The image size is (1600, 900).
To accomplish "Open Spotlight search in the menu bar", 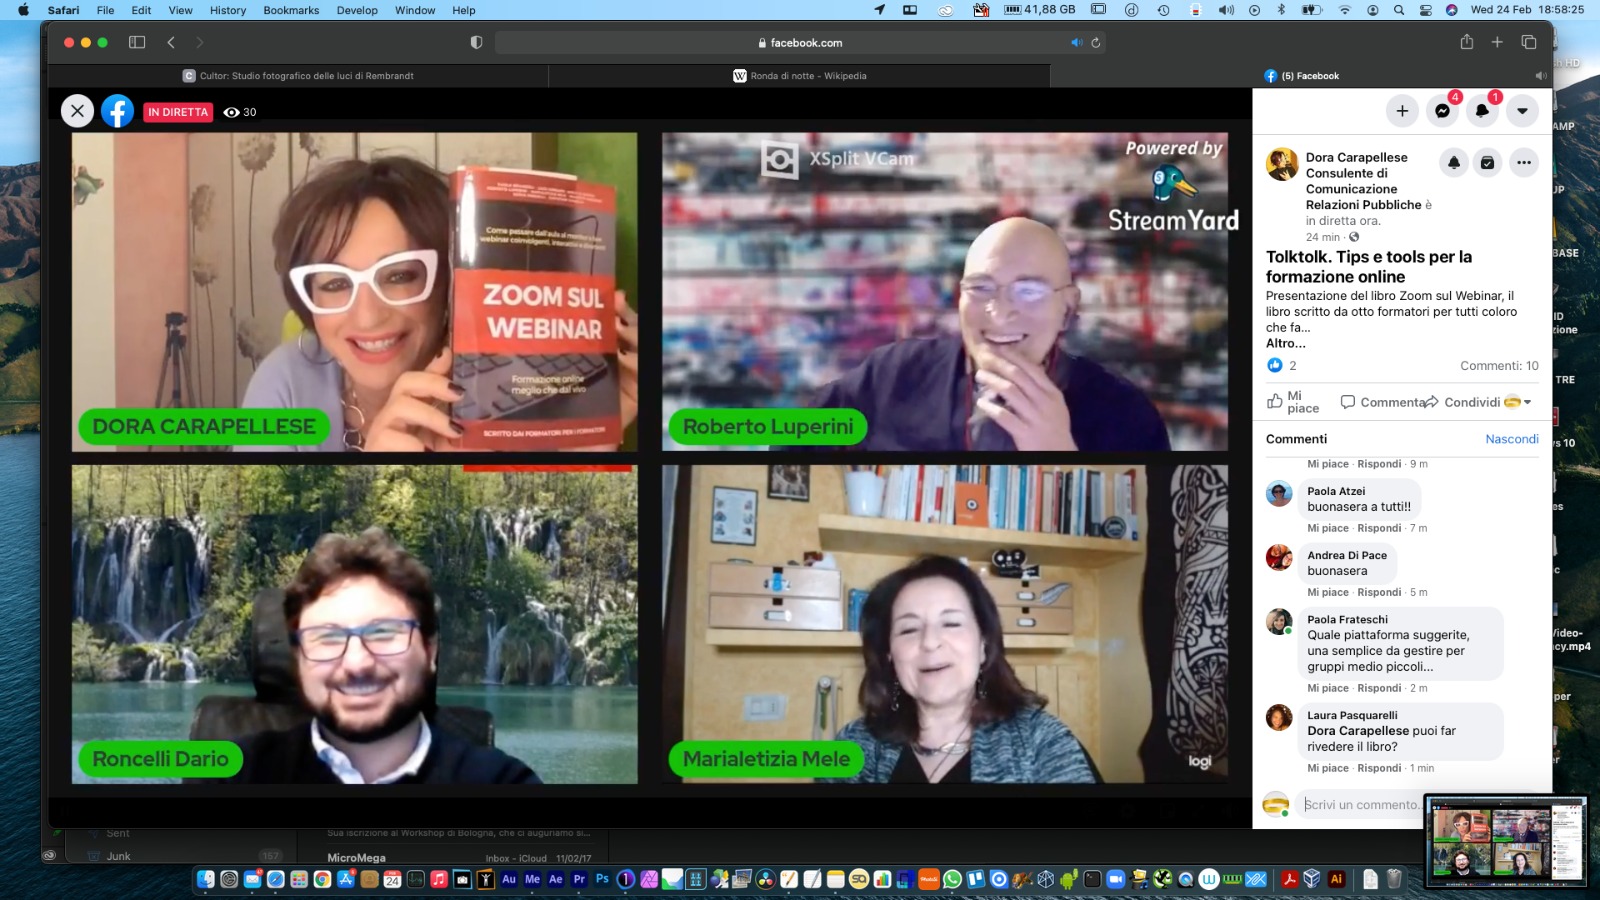I will 1398,10.
